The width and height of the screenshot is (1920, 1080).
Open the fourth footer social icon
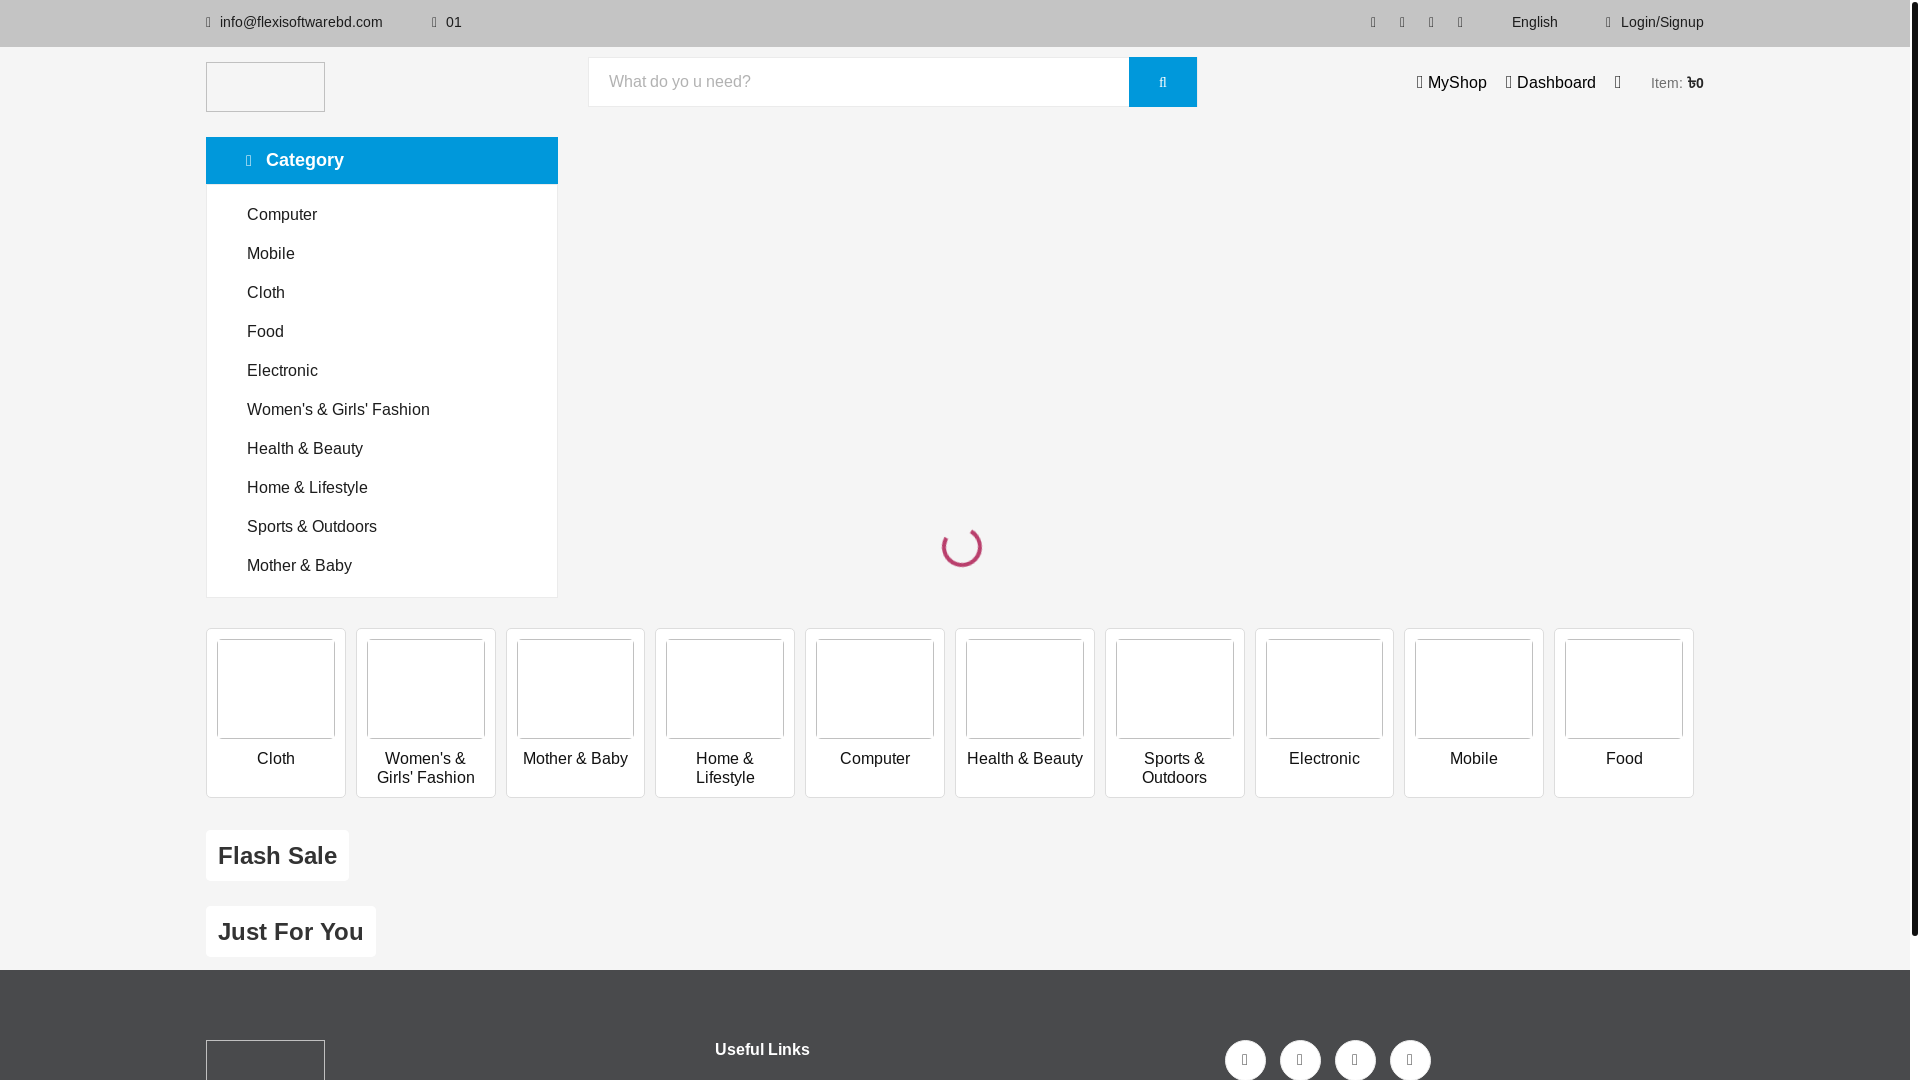pyautogui.click(x=1410, y=1059)
